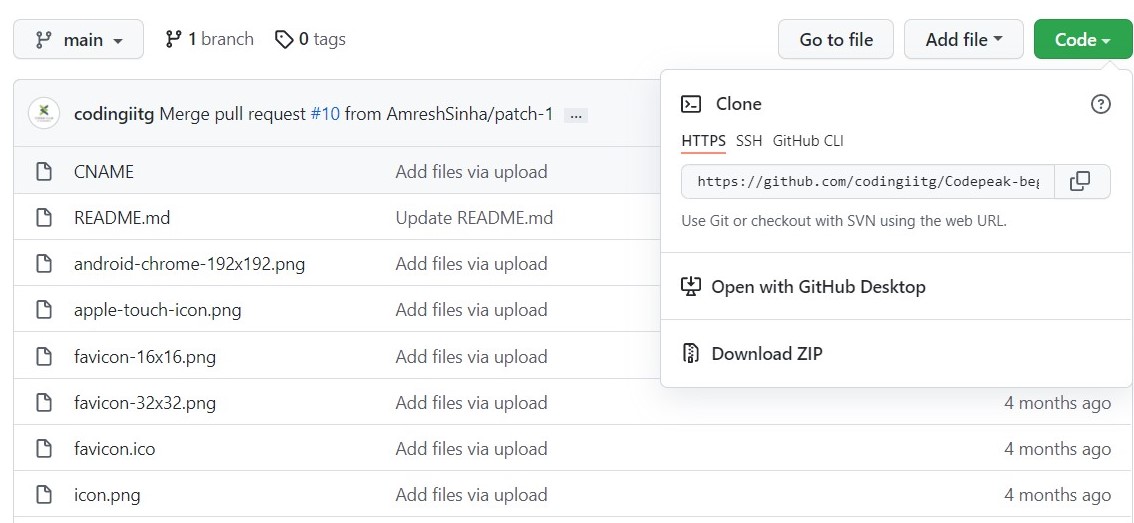Click the terminal icon beside Clone
The width and height of the screenshot is (1134, 523).
pyautogui.click(x=691, y=104)
